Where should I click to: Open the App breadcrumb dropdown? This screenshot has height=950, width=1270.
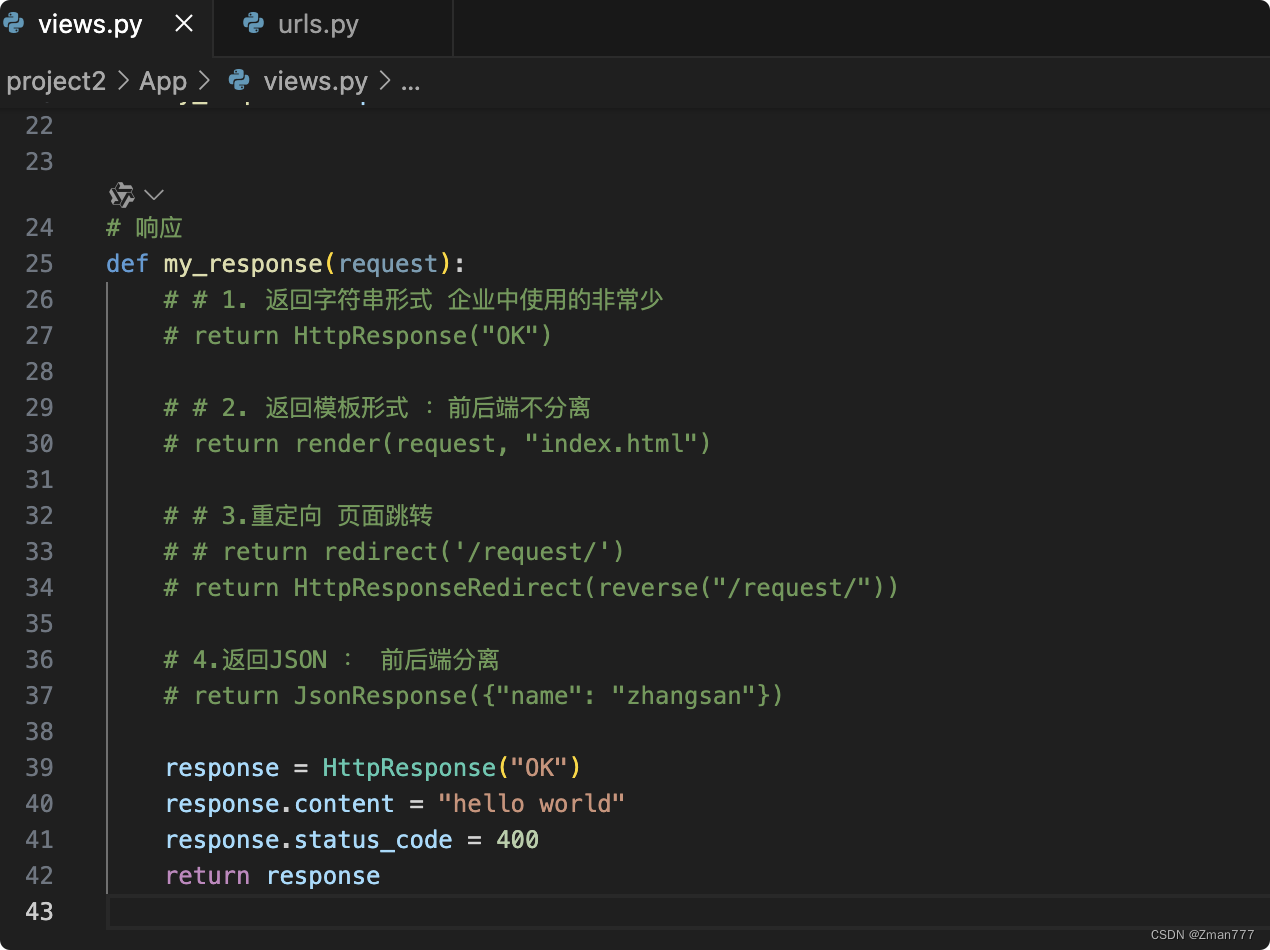click(163, 81)
